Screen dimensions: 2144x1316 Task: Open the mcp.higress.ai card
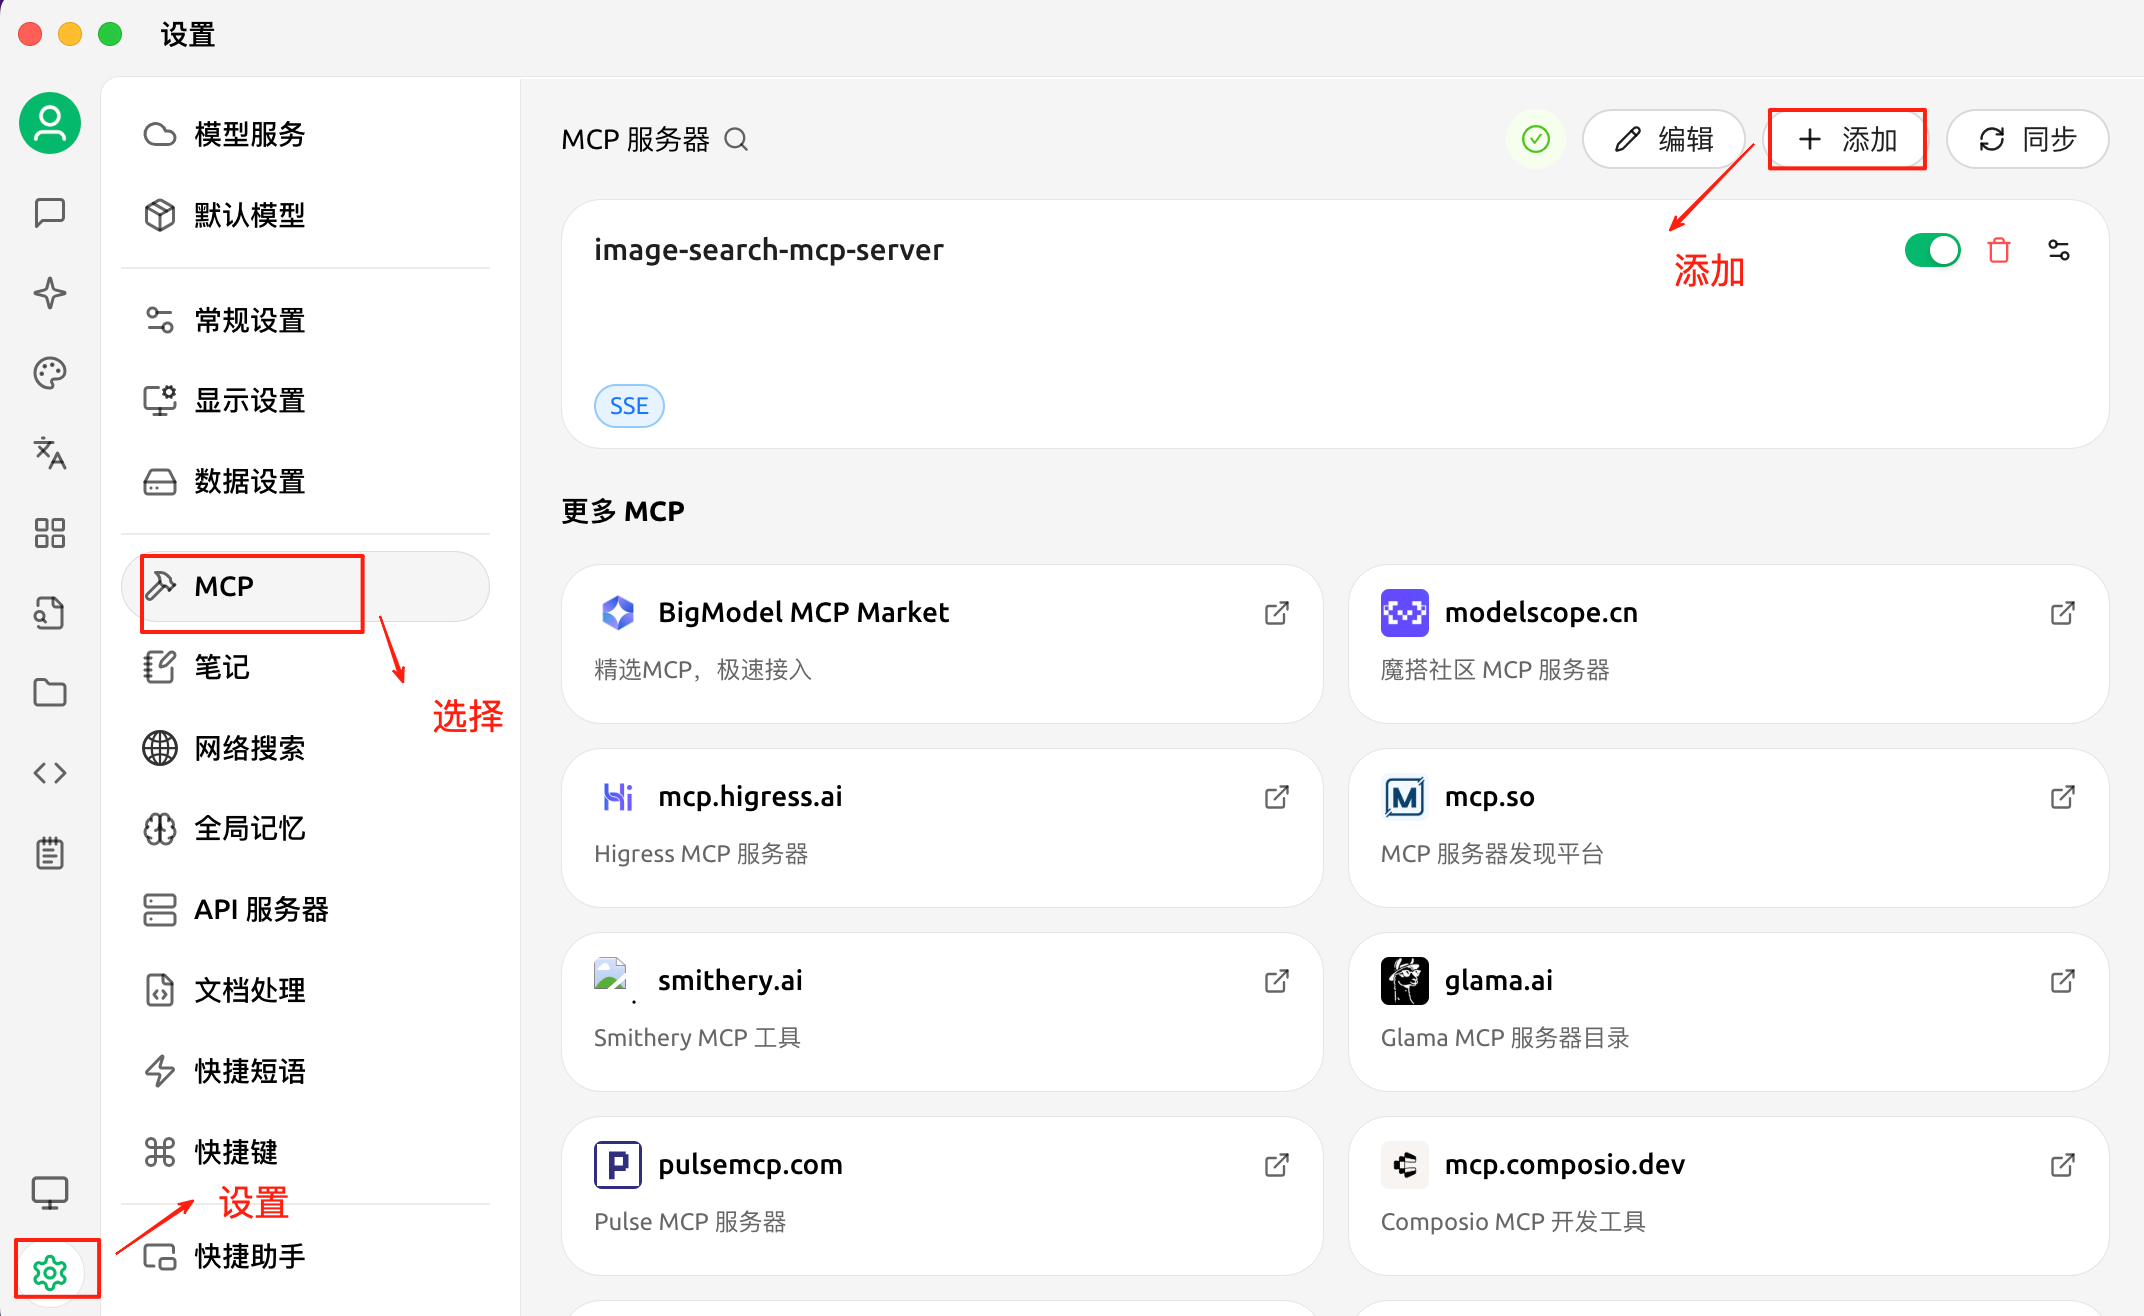coord(942,828)
